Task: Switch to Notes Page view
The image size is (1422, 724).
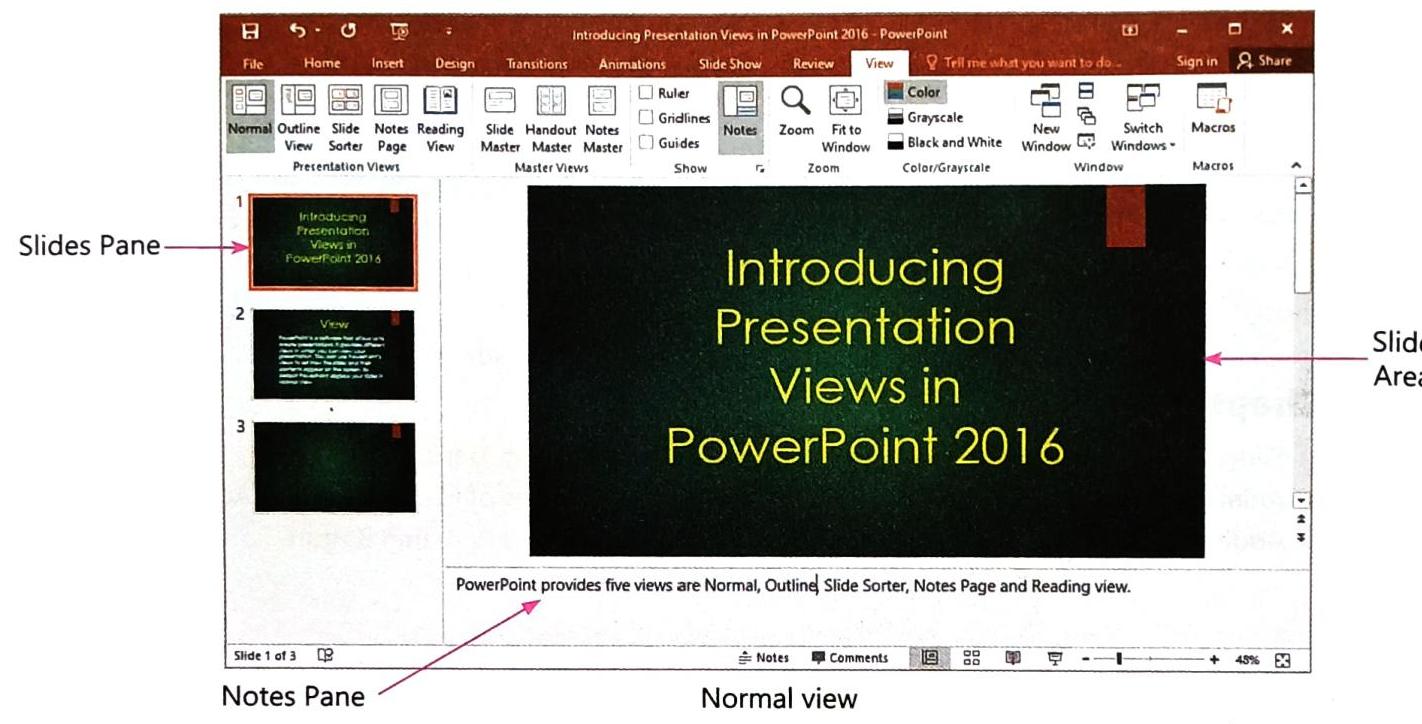Action: pos(391,117)
